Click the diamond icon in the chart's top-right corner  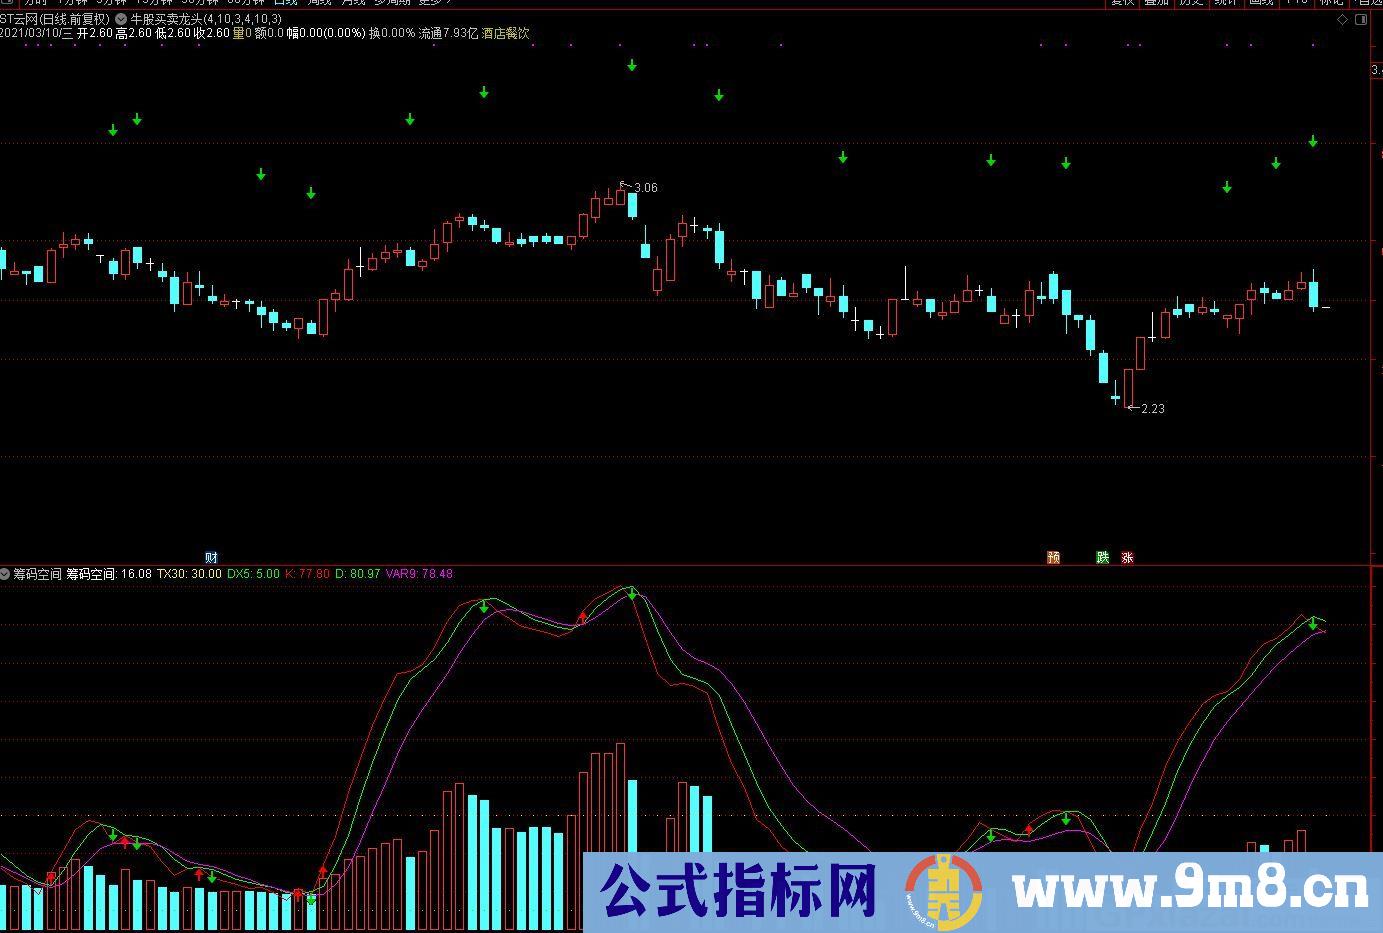[x=1343, y=19]
